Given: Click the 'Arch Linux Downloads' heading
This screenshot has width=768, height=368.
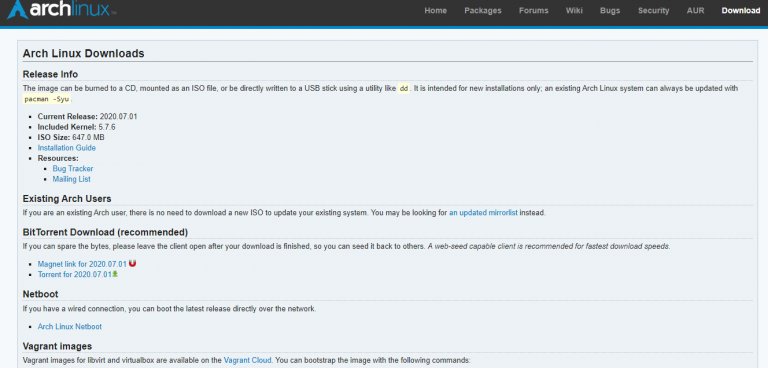Looking at the screenshot, I should coord(84,53).
